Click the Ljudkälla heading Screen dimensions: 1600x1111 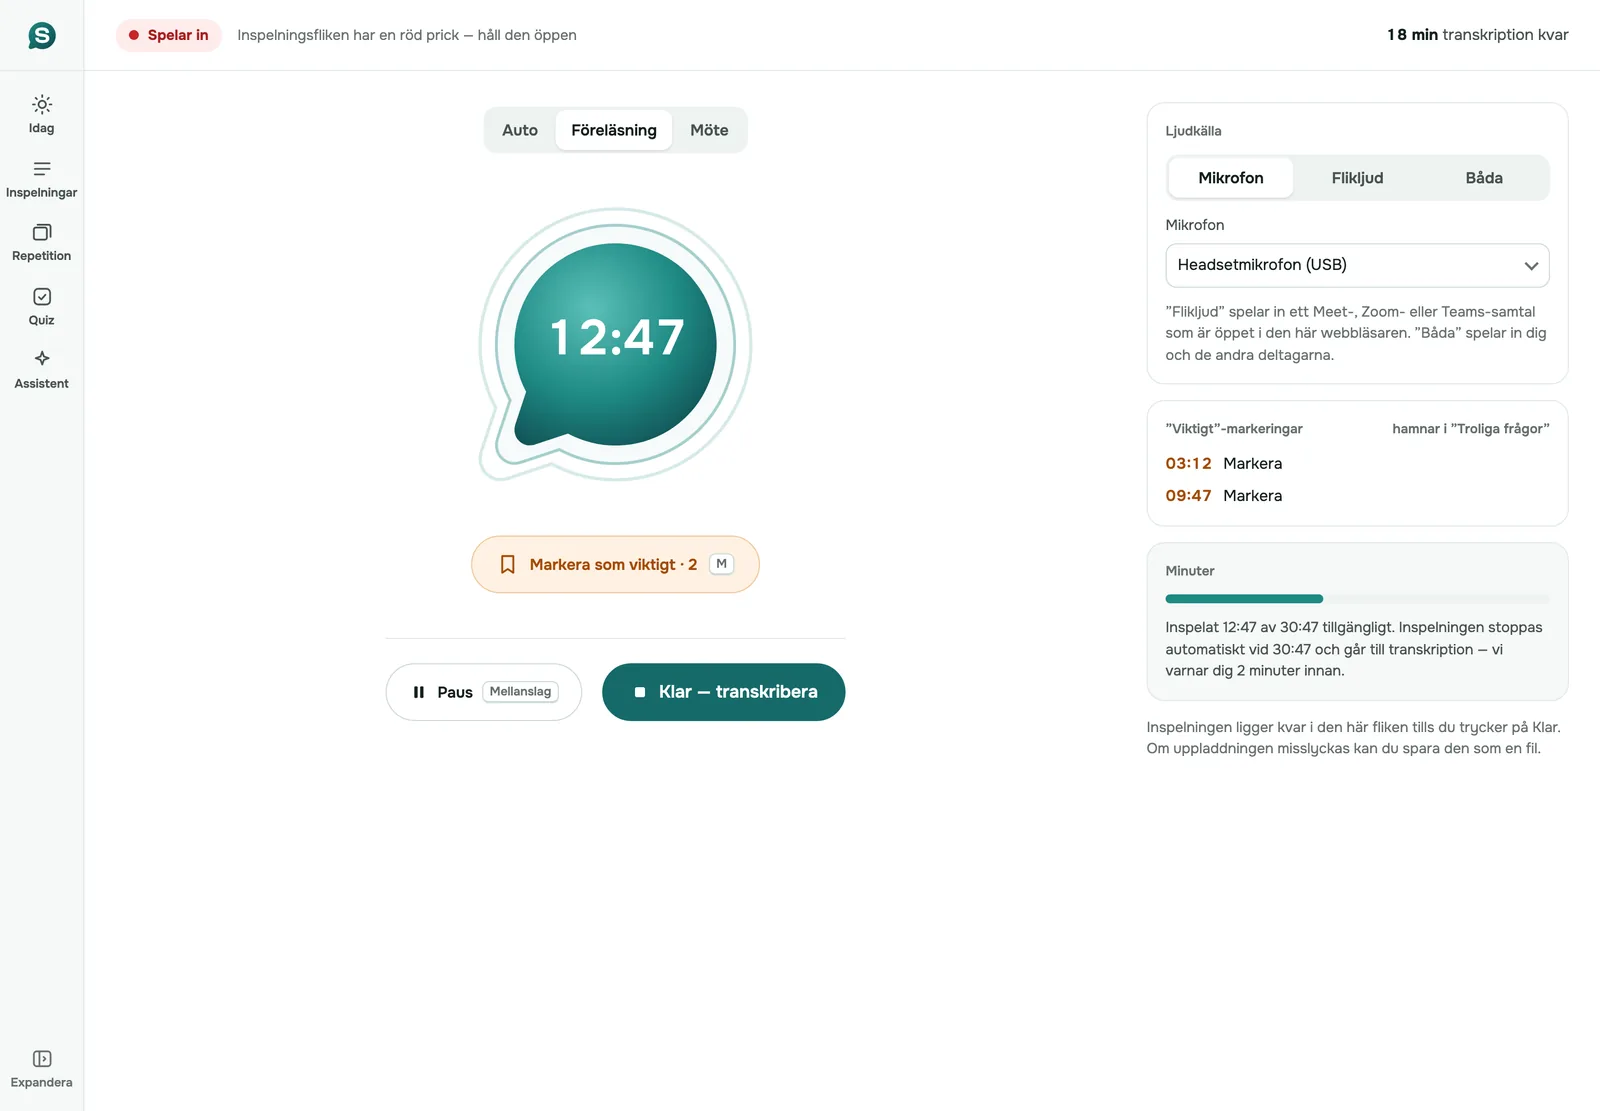[x=1193, y=131]
